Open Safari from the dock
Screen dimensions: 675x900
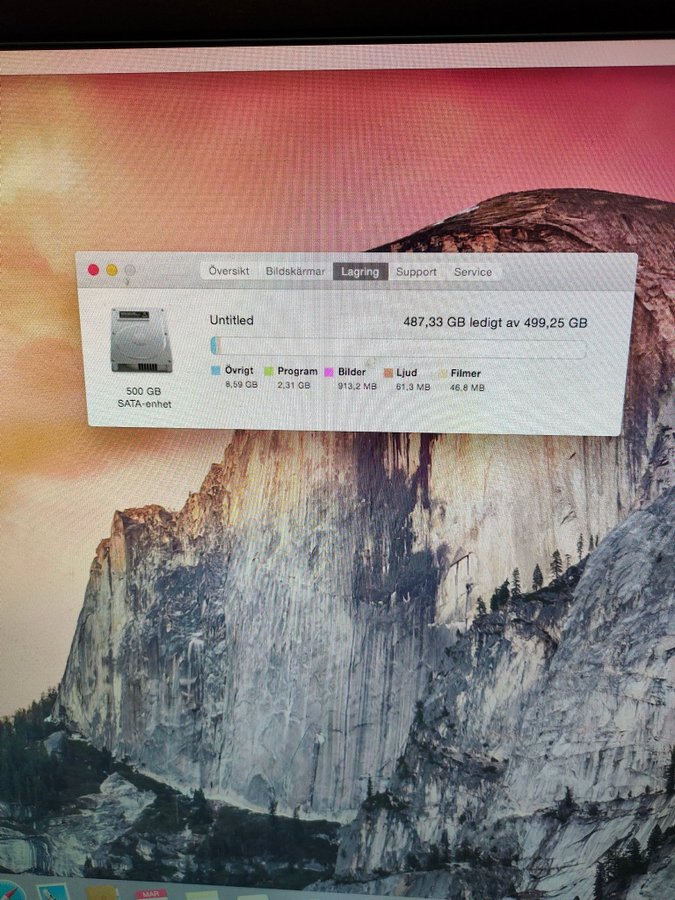pyautogui.click(x=10, y=891)
